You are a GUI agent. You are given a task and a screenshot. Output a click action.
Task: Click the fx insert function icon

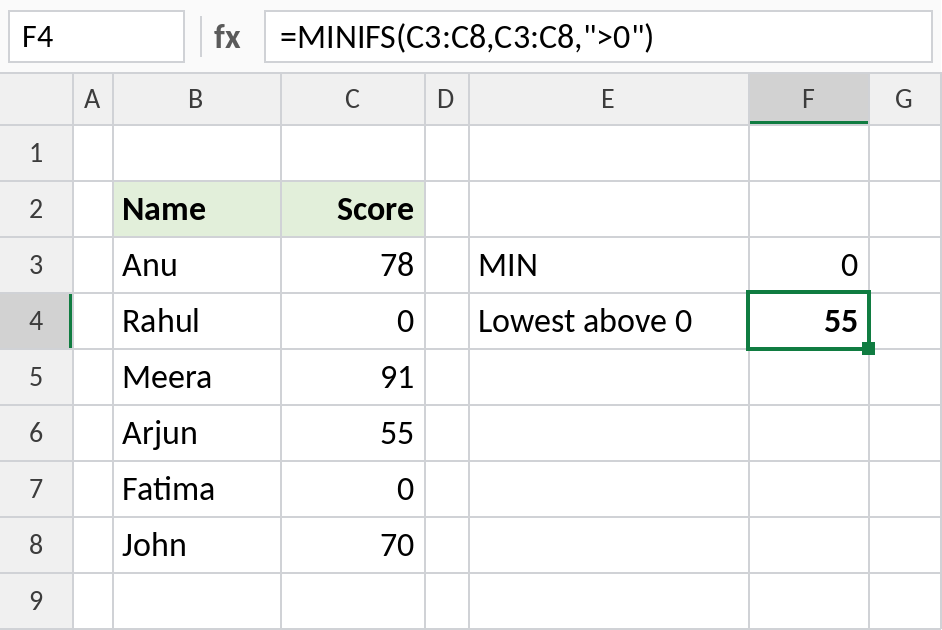[x=227, y=37]
